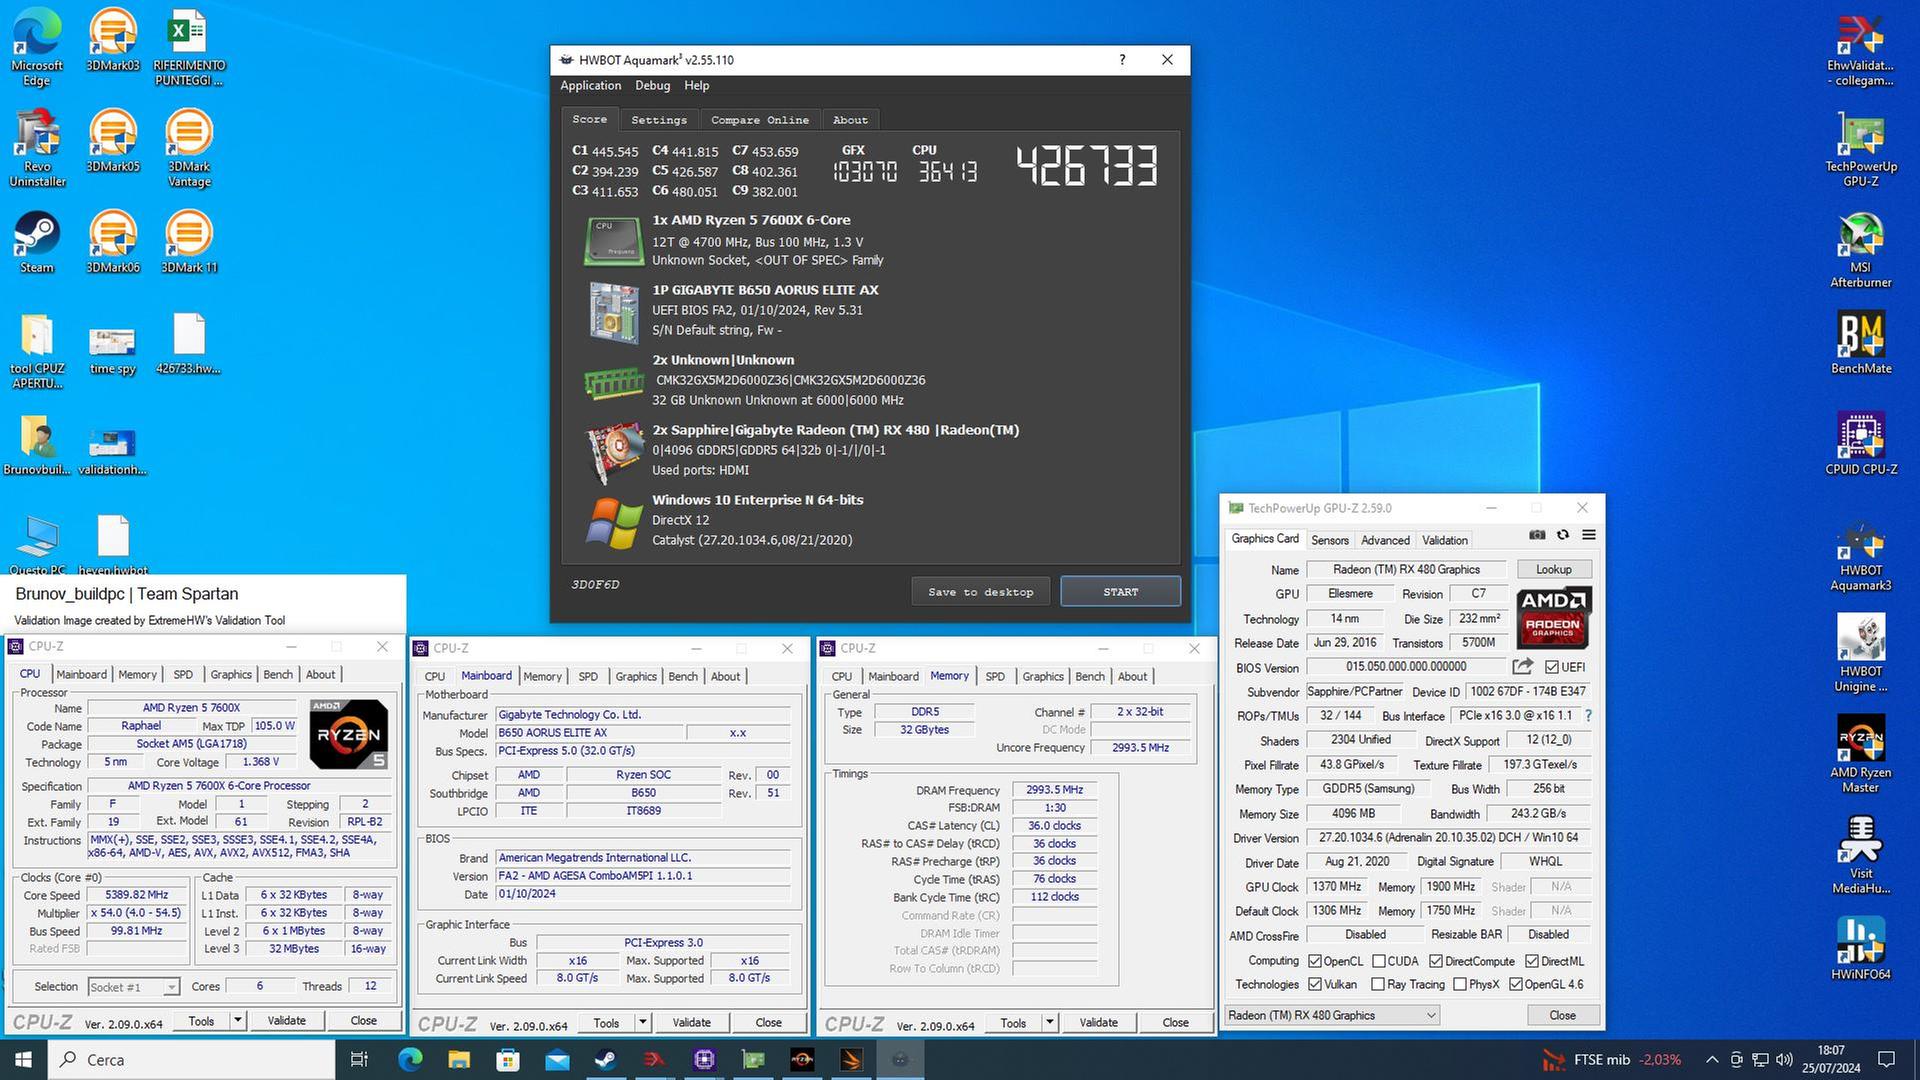The height and width of the screenshot is (1080, 1920).
Task: Click the Lookup button in GPU-Z
Action: click(1553, 569)
